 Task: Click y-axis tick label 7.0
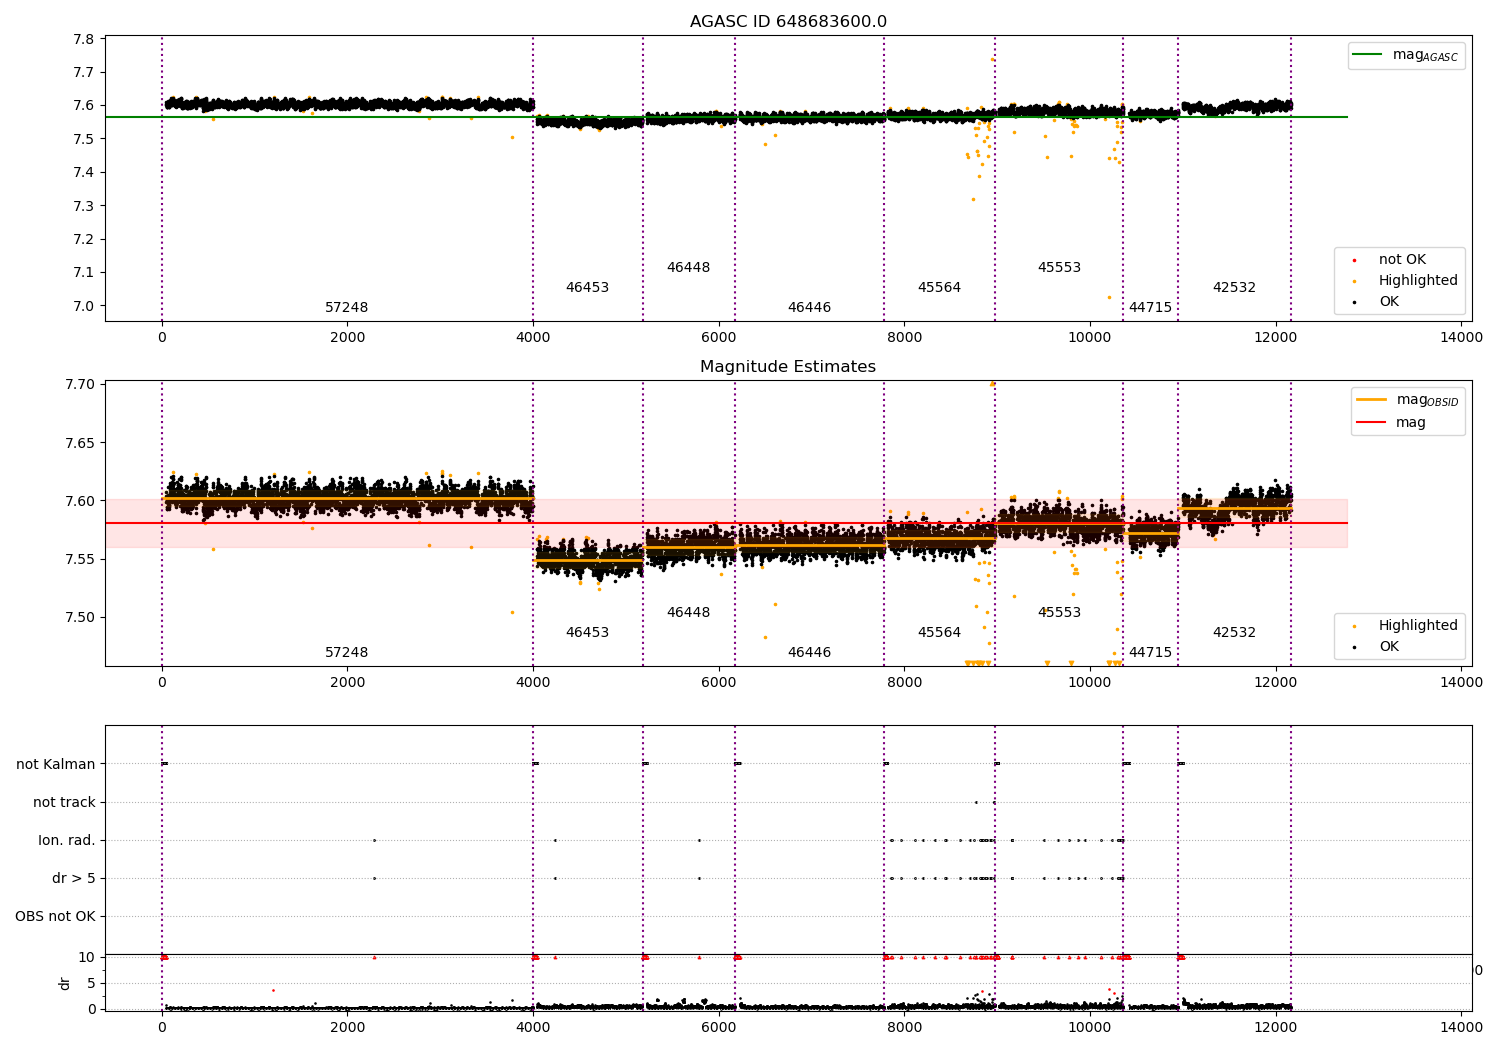coord(84,306)
